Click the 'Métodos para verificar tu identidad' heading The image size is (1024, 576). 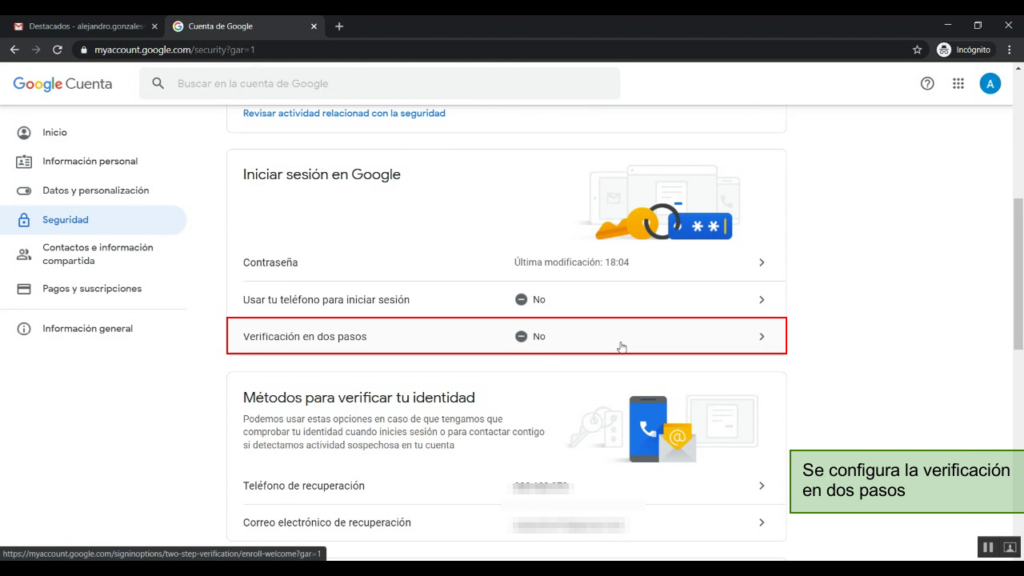point(359,398)
